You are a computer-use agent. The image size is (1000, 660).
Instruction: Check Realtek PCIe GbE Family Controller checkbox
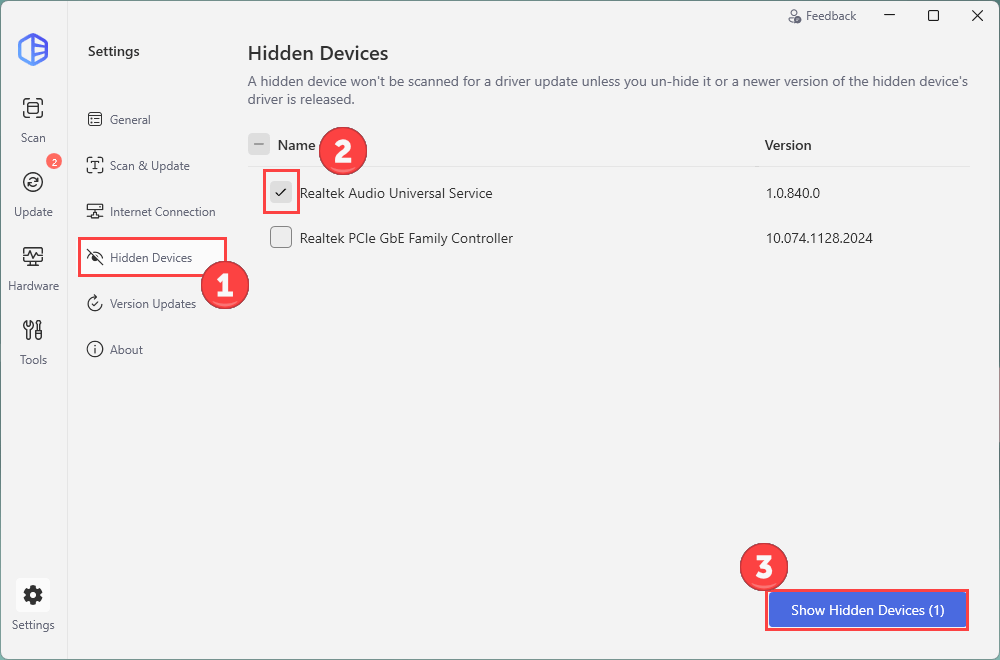[x=281, y=238]
